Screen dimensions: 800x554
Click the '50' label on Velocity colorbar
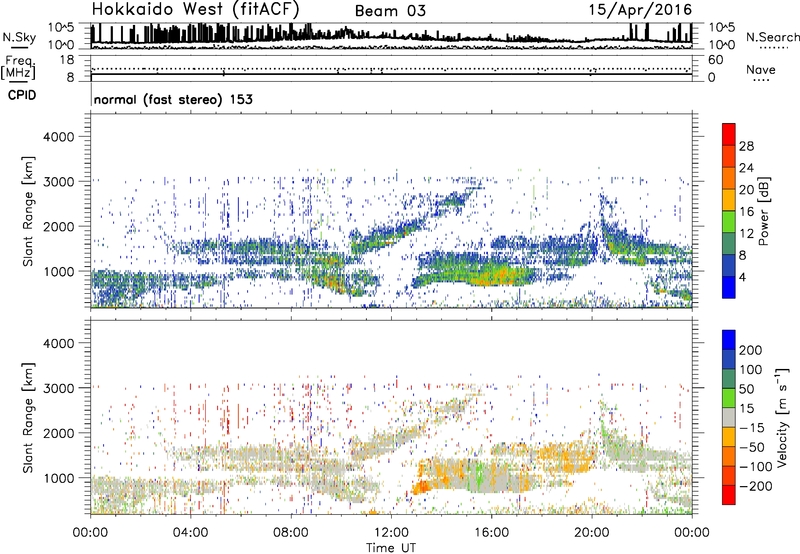[x=746, y=389]
